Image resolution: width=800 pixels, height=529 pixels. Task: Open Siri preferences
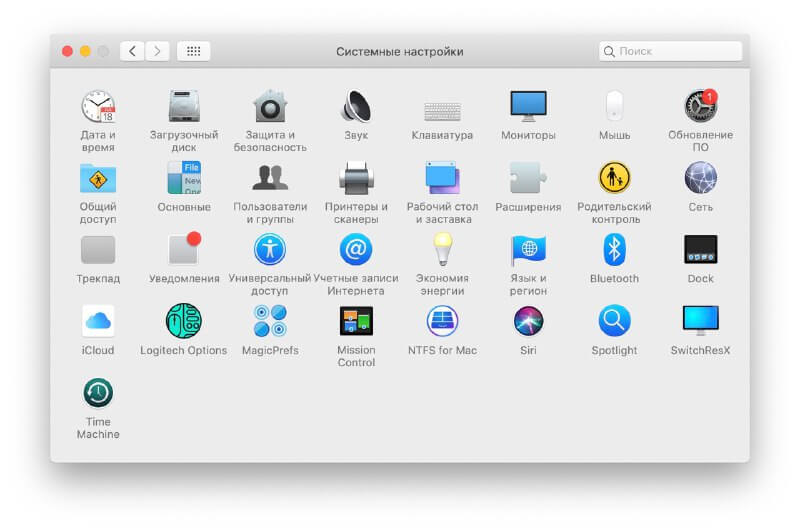coord(528,321)
